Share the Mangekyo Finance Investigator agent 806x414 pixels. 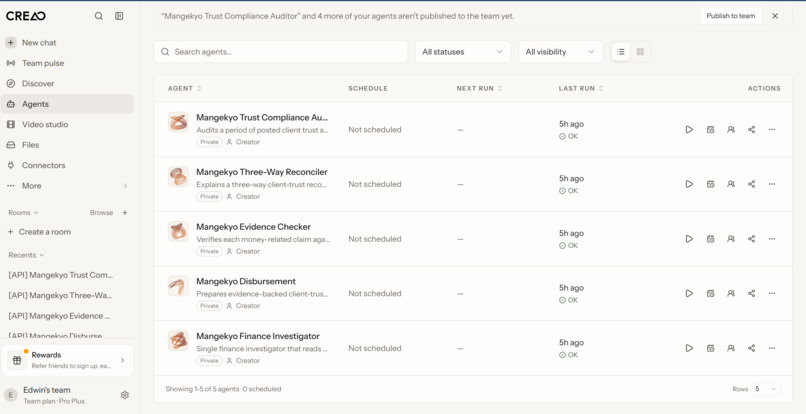(x=752, y=348)
